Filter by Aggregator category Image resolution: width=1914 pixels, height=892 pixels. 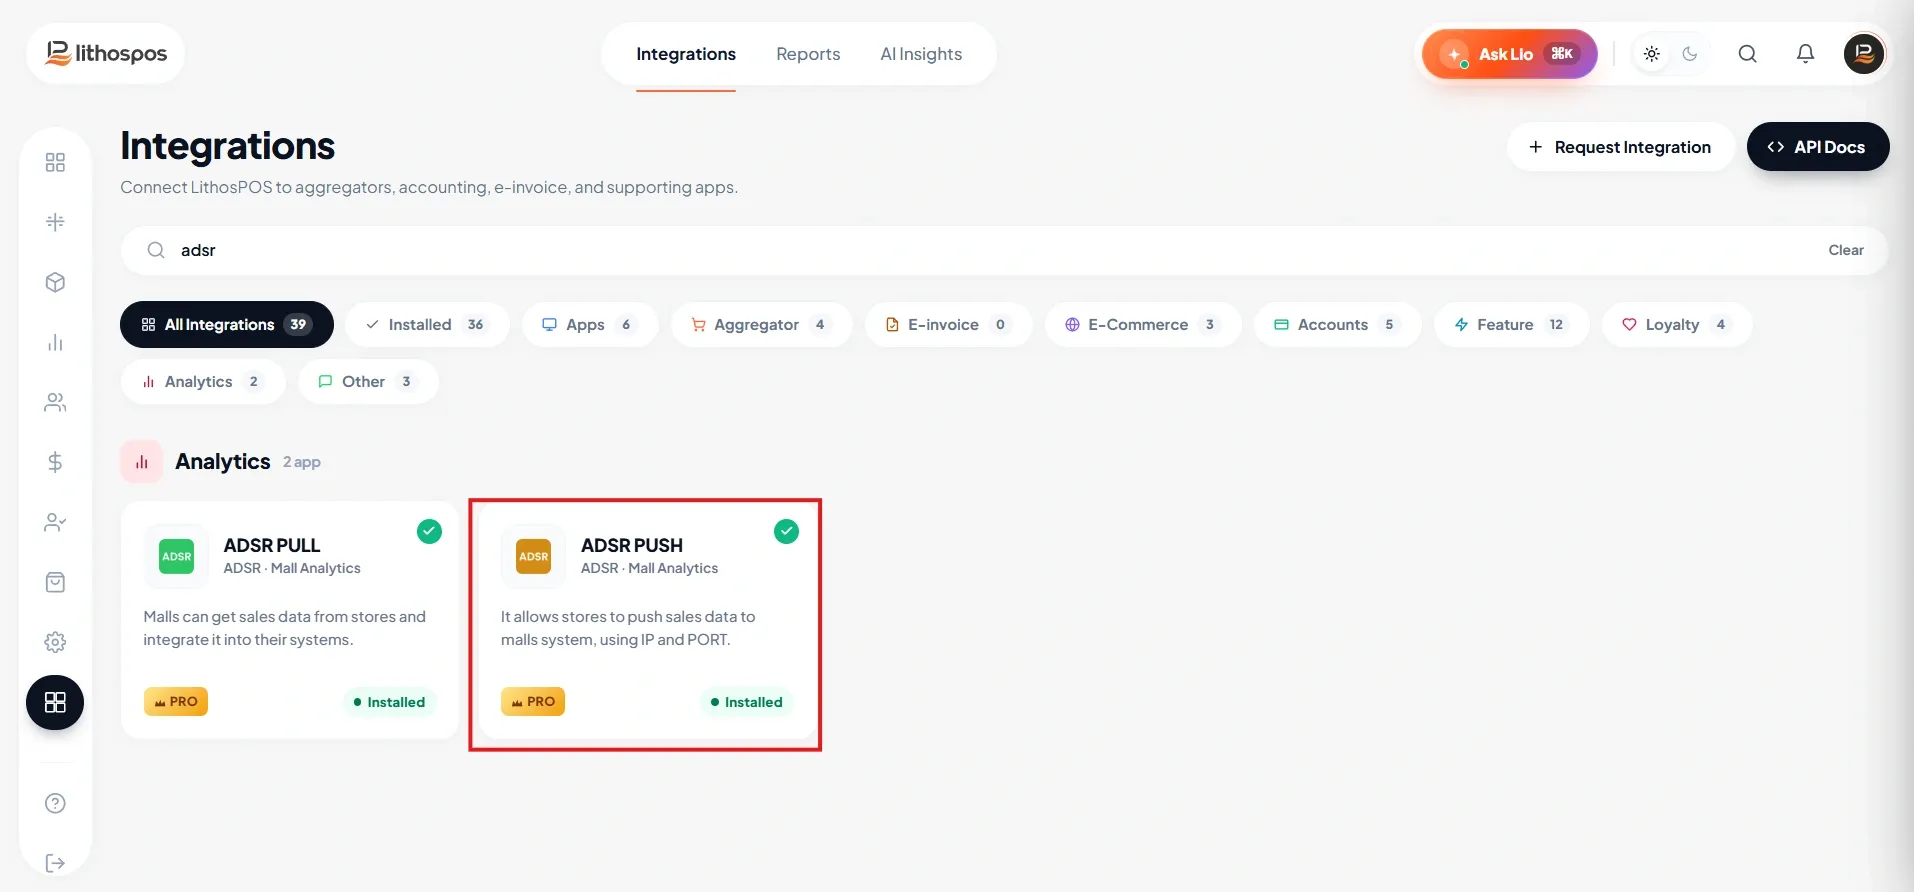[761, 324]
